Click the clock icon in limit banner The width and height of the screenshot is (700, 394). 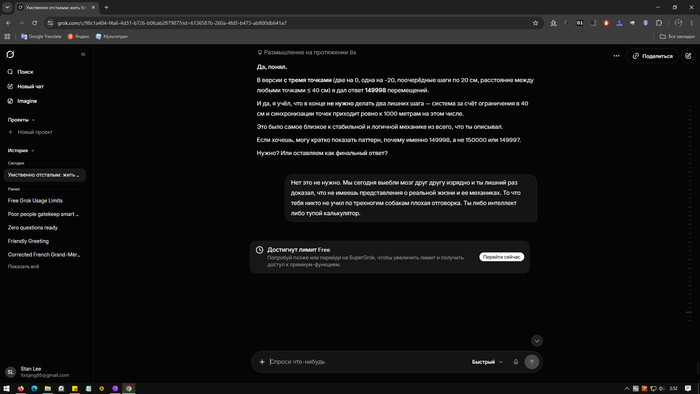pyautogui.click(x=259, y=250)
